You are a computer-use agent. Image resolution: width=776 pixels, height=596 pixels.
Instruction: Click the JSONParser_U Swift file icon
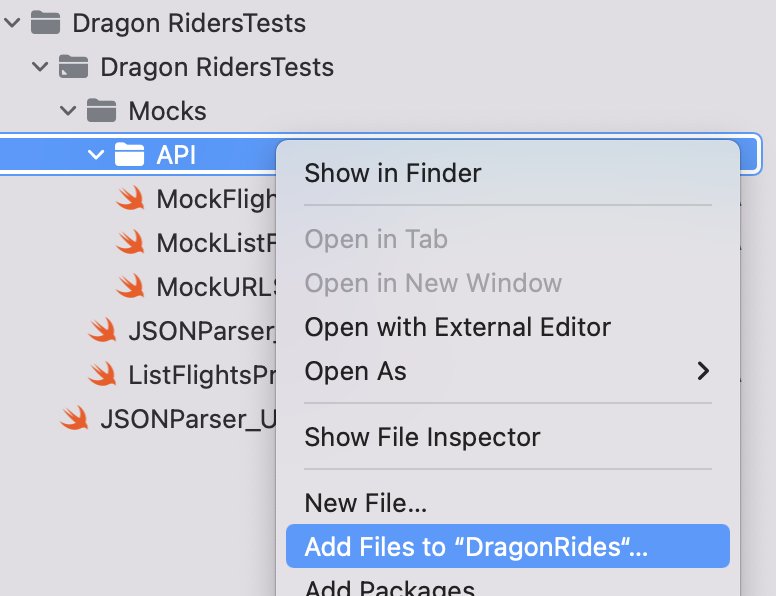pyautogui.click(x=74, y=418)
